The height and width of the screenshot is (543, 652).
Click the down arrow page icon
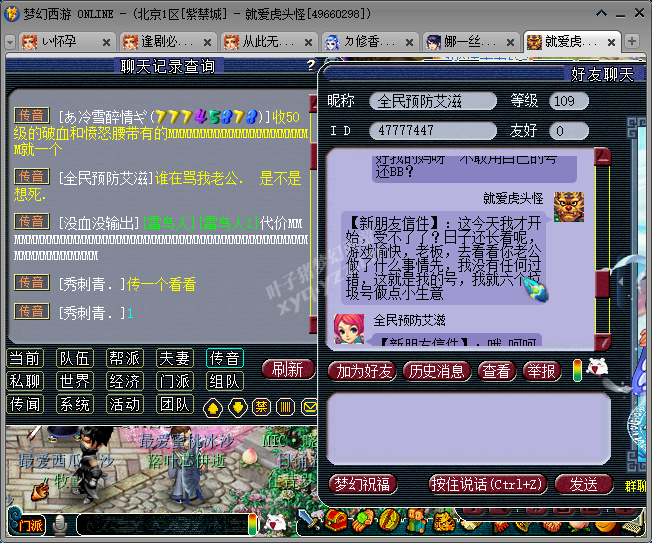238,407
